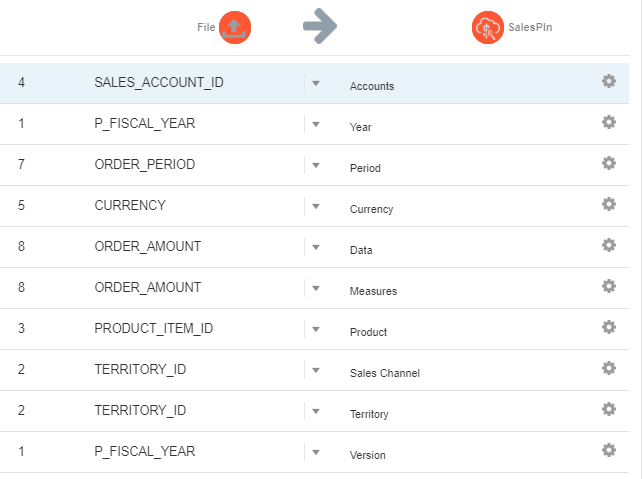Image resolution: width=643 pixels, height=479 pixels.
Task: Expand the SALES_ACCOUNT_ID column dropdown
Action: (x=316, y=83)
